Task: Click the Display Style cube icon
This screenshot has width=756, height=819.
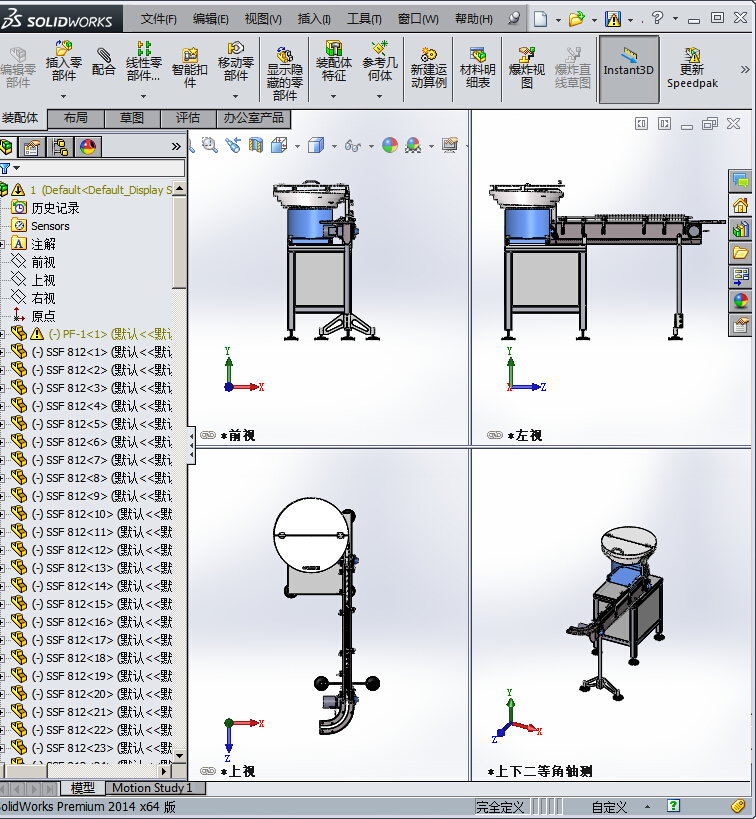Action: click(x=316, y=145)
